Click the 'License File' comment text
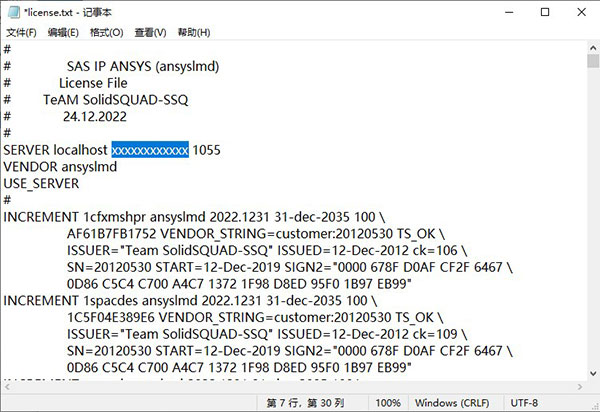The height and width of the screenshot is (412, 600). [x=93, y=83]
